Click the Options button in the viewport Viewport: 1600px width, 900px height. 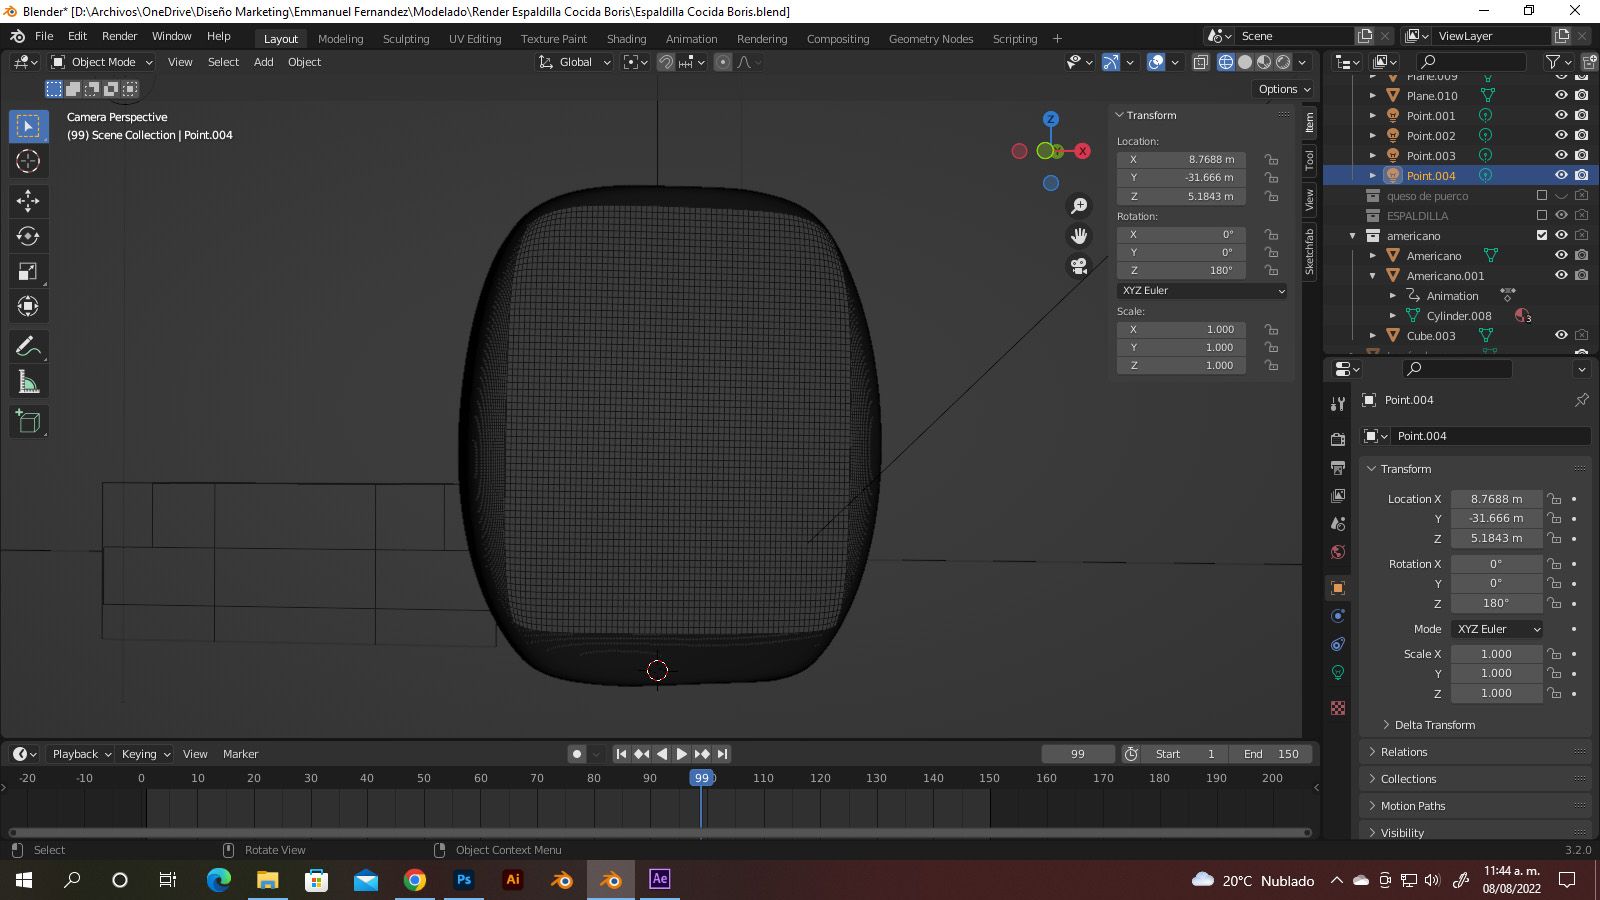pyautogui.click(x=1284, y=89)
